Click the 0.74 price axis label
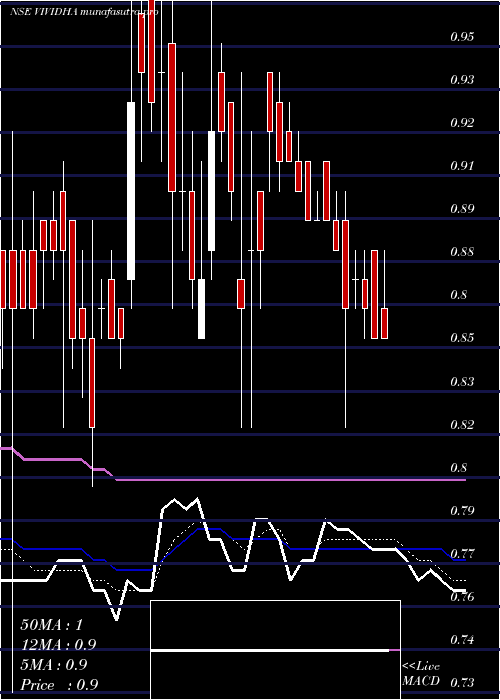500x700 pixels. tap(462, 640)
